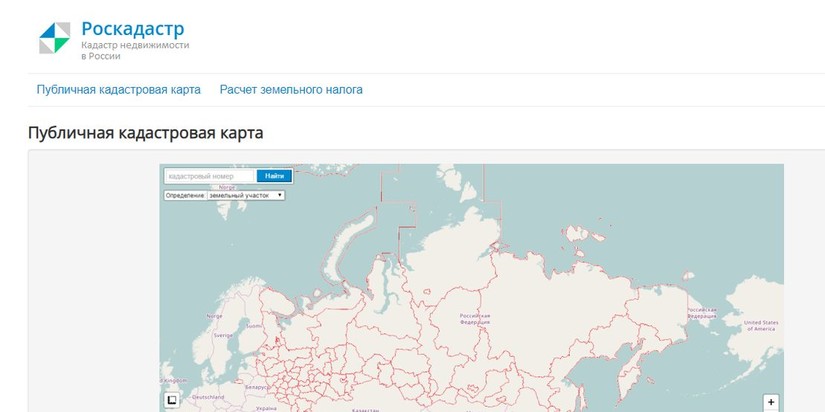The image size is (825, 412).
Task: Open the Роскадастр site title link
Action: [133, 29]
